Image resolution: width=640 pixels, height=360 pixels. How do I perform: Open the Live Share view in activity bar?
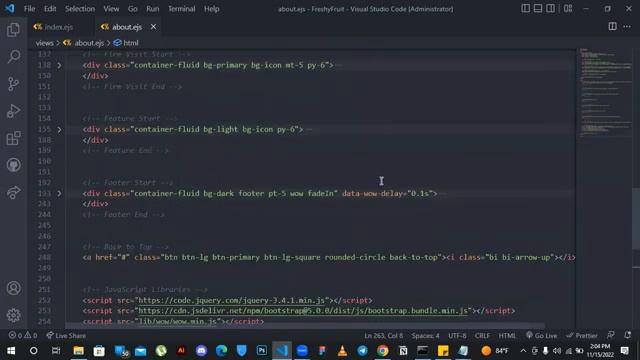[x=13, y=192]
